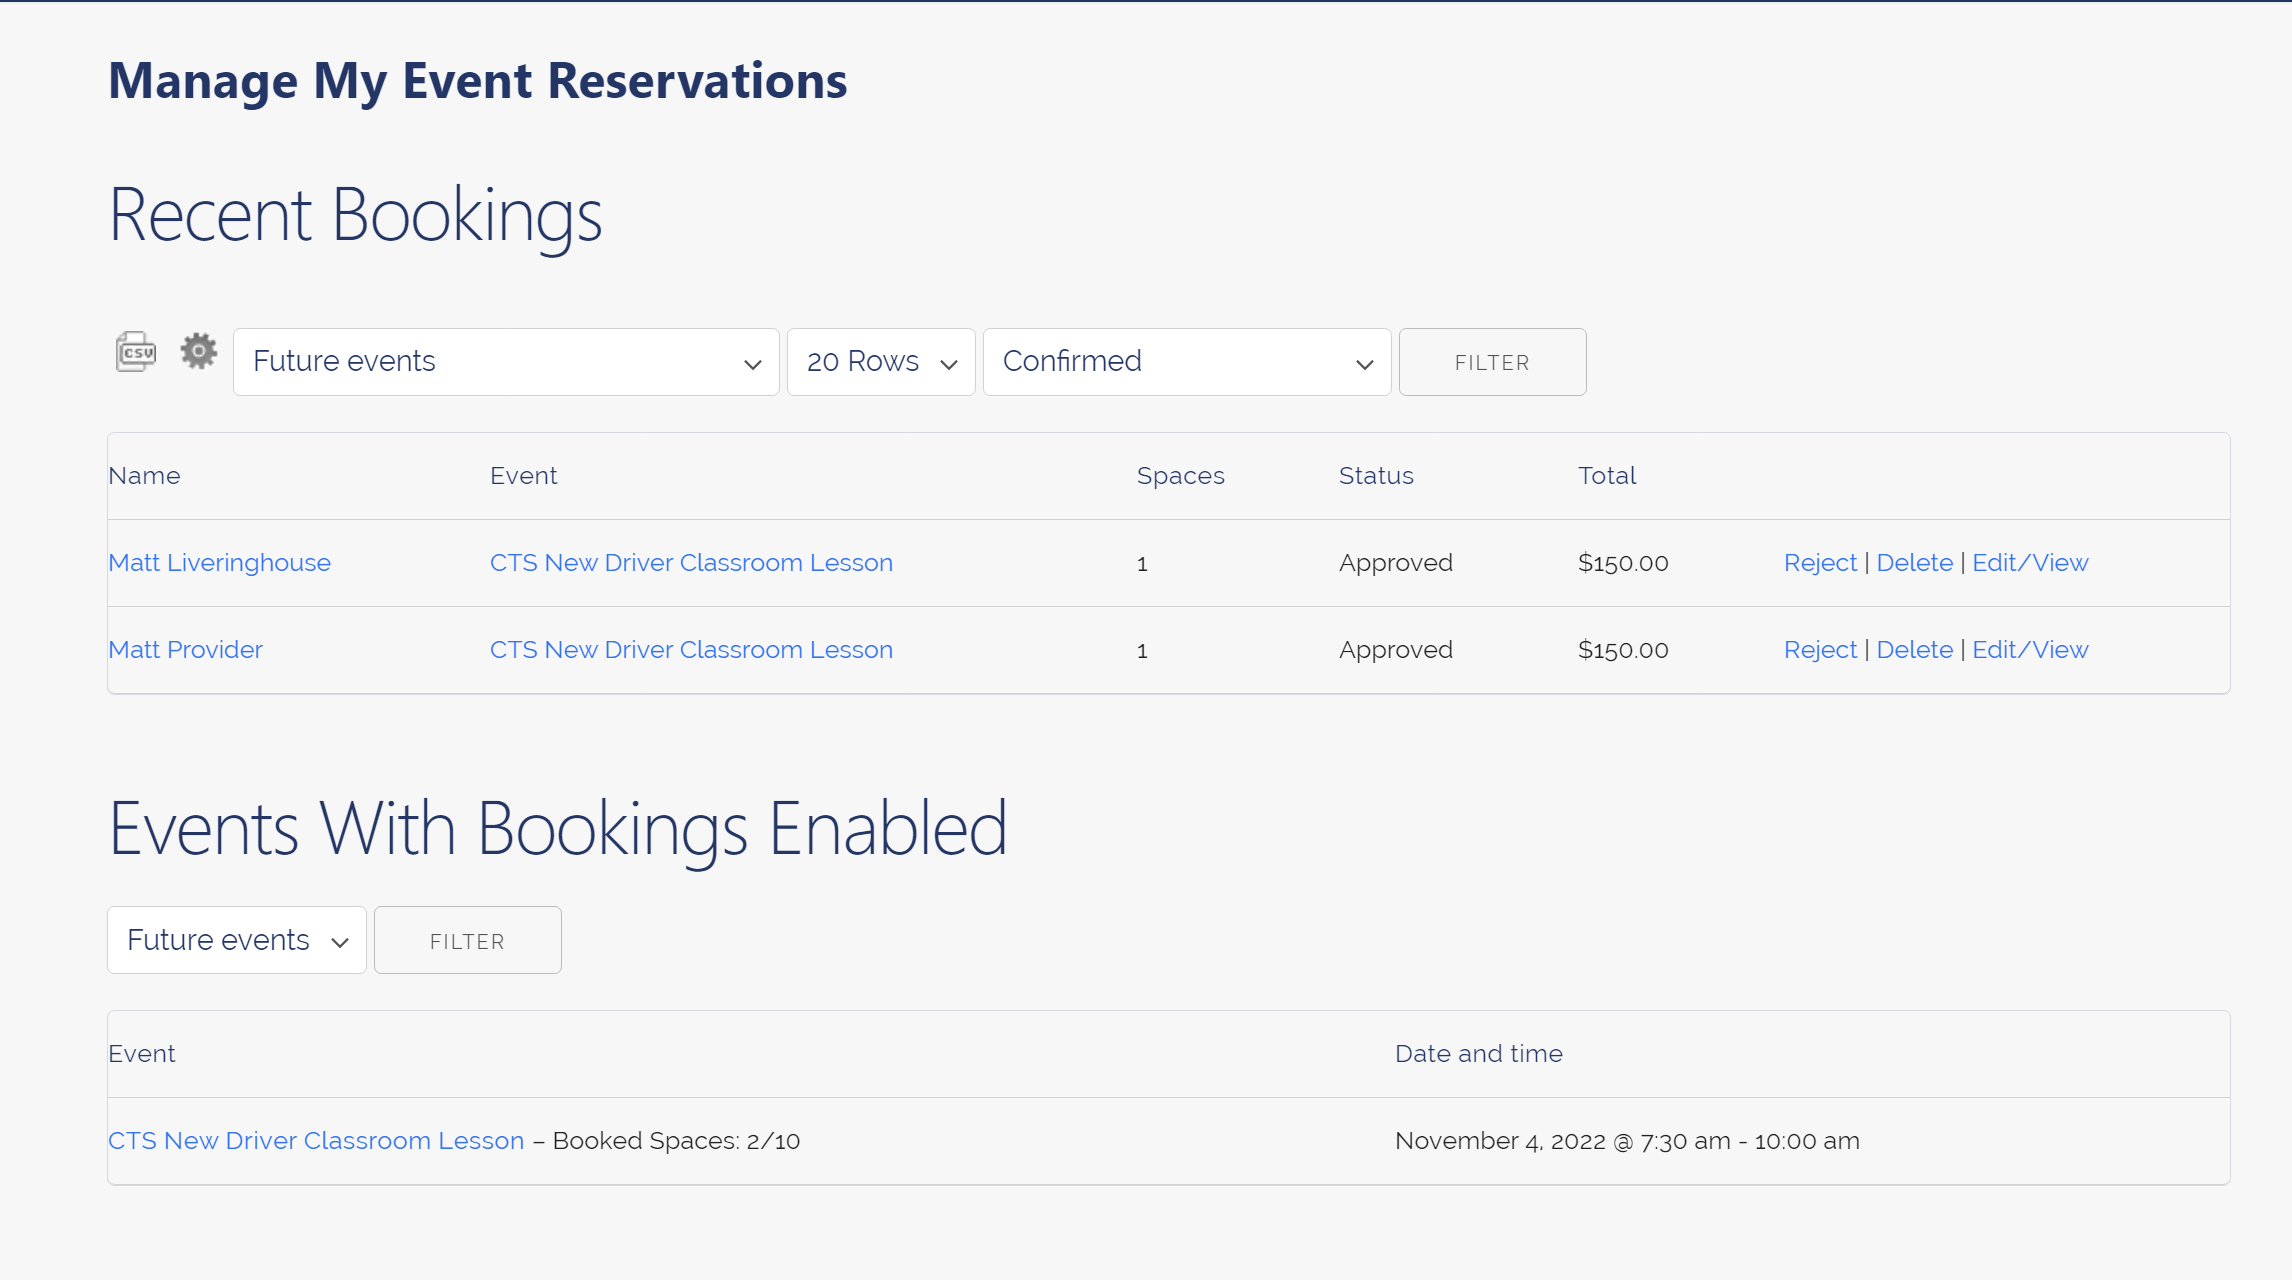The width and height of the screenshot is (2292, 1280).
Task: Reject Matt Liveringhouse booking
Action: 1820,563
